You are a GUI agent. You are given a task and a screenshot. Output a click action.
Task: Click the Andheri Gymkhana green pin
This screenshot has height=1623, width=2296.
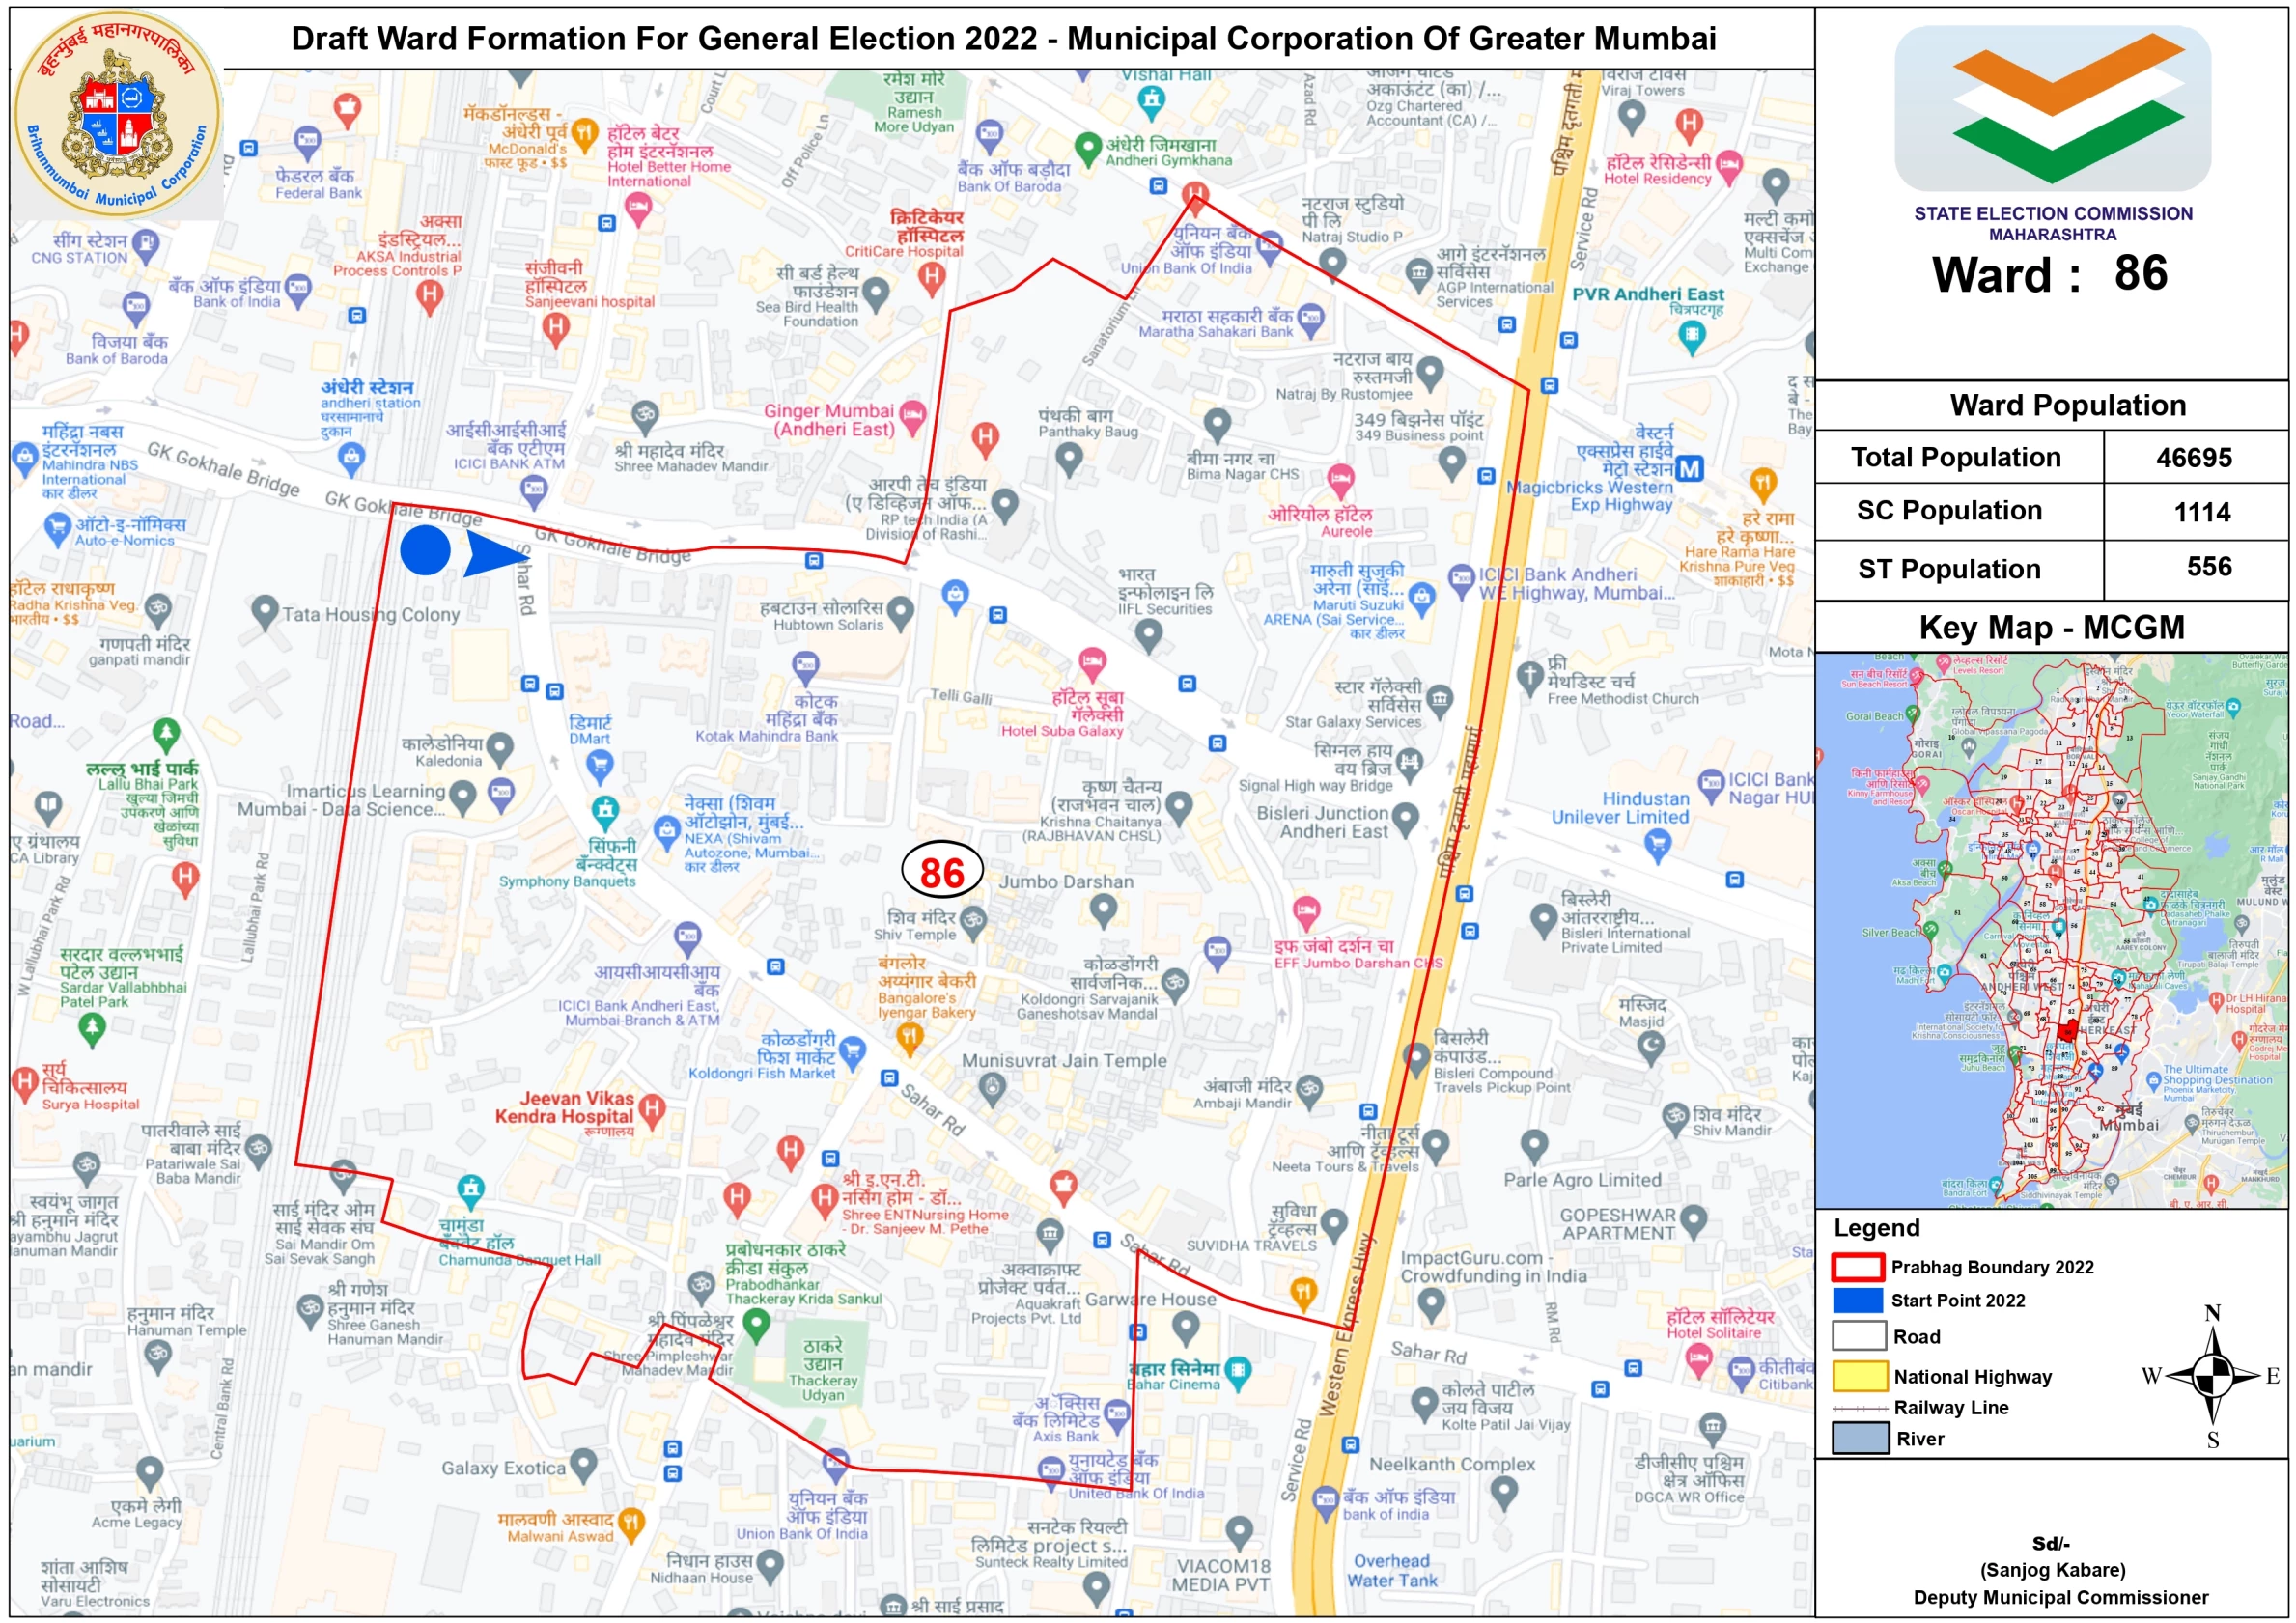coord(1087,148)
